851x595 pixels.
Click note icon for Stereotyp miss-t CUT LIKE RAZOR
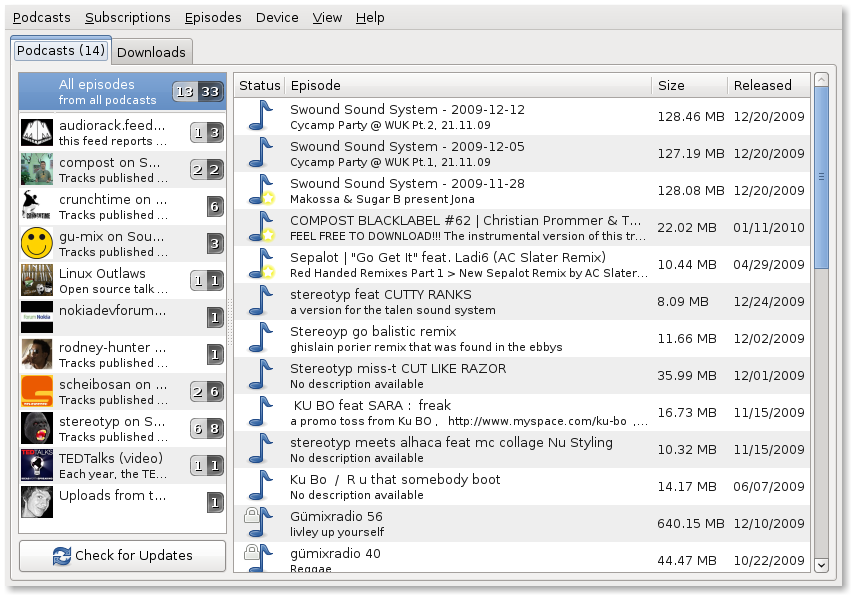(x=261, y=375)
